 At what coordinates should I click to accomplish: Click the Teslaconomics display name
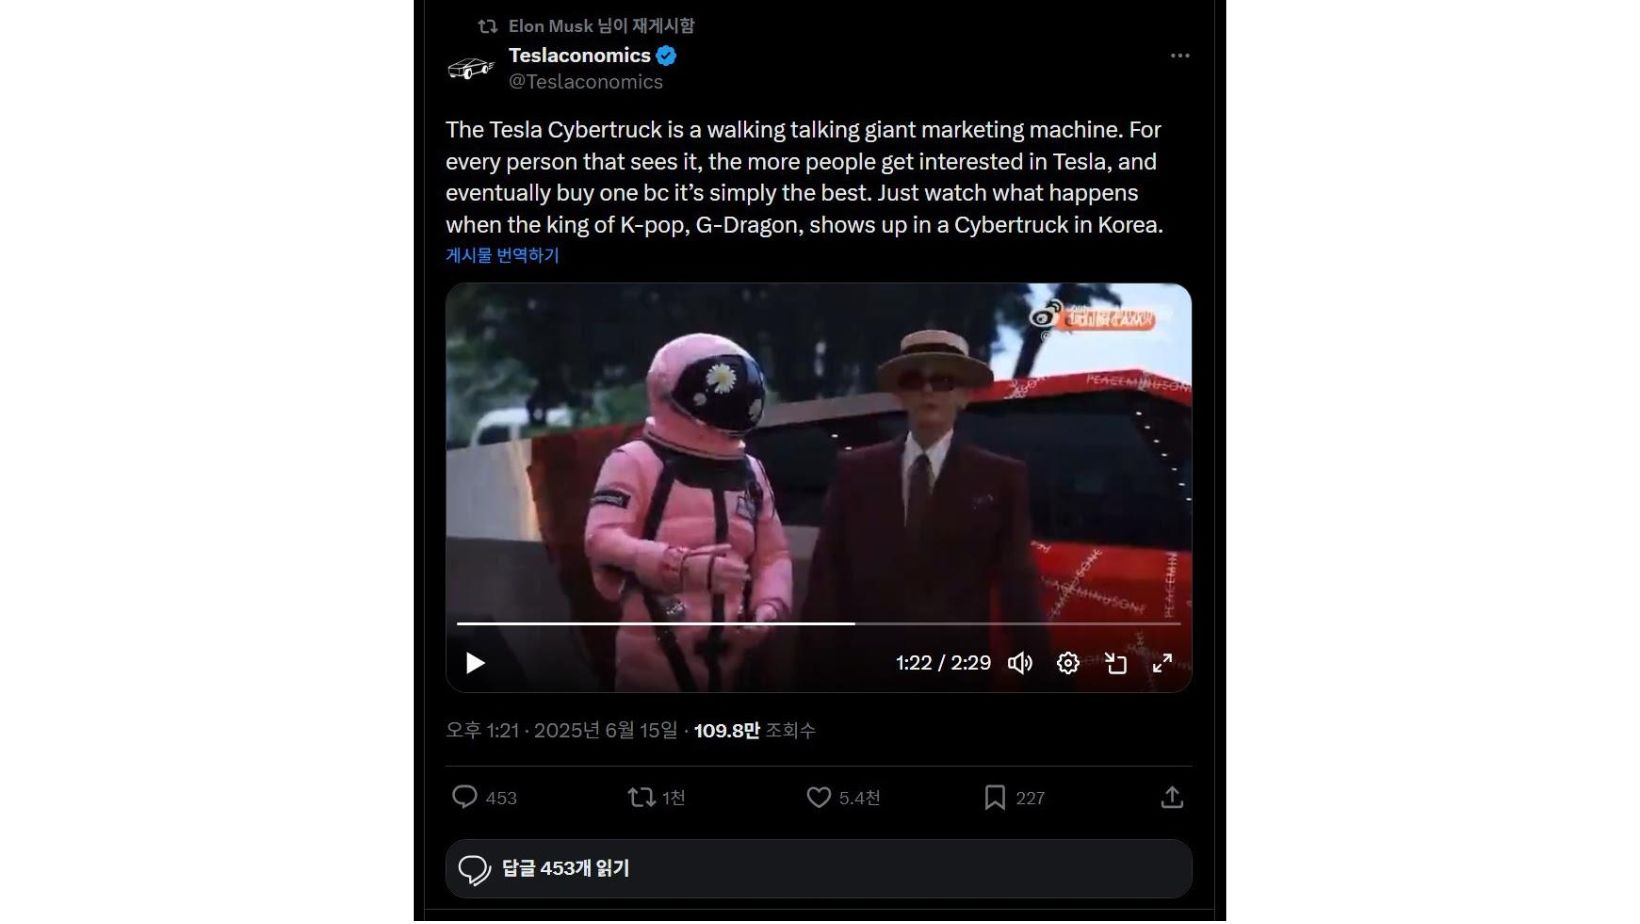point(580,56)
